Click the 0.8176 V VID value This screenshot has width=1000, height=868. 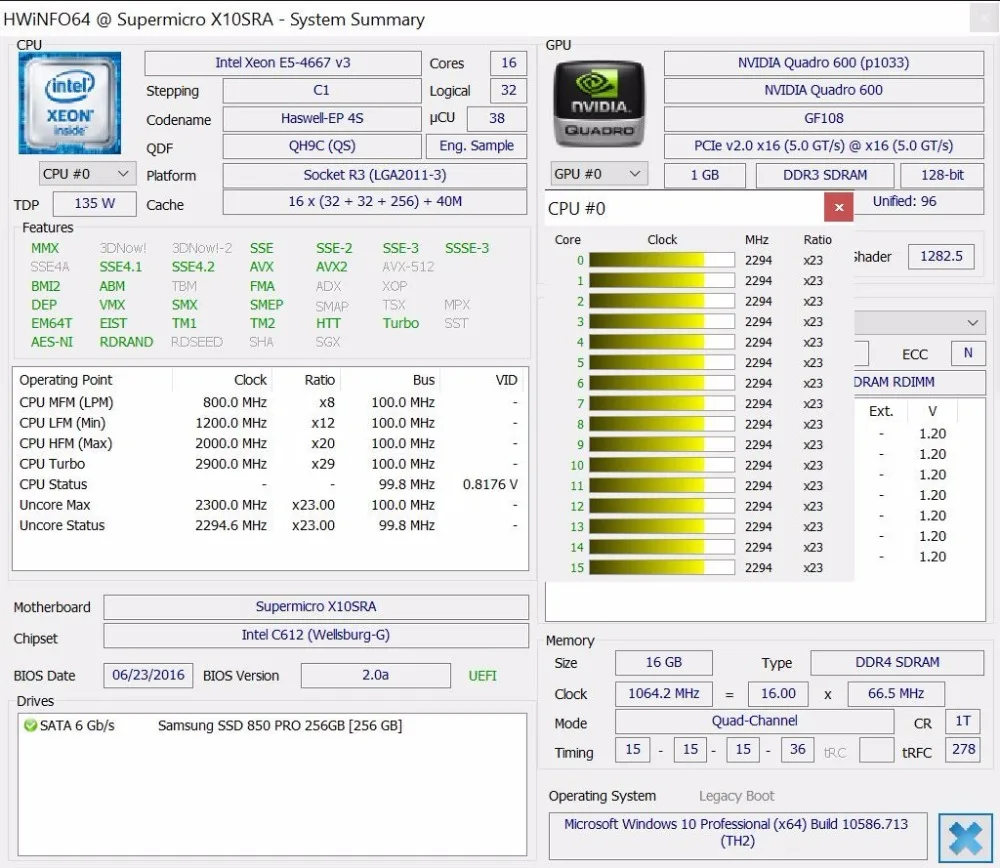click(x=490, y=485)
